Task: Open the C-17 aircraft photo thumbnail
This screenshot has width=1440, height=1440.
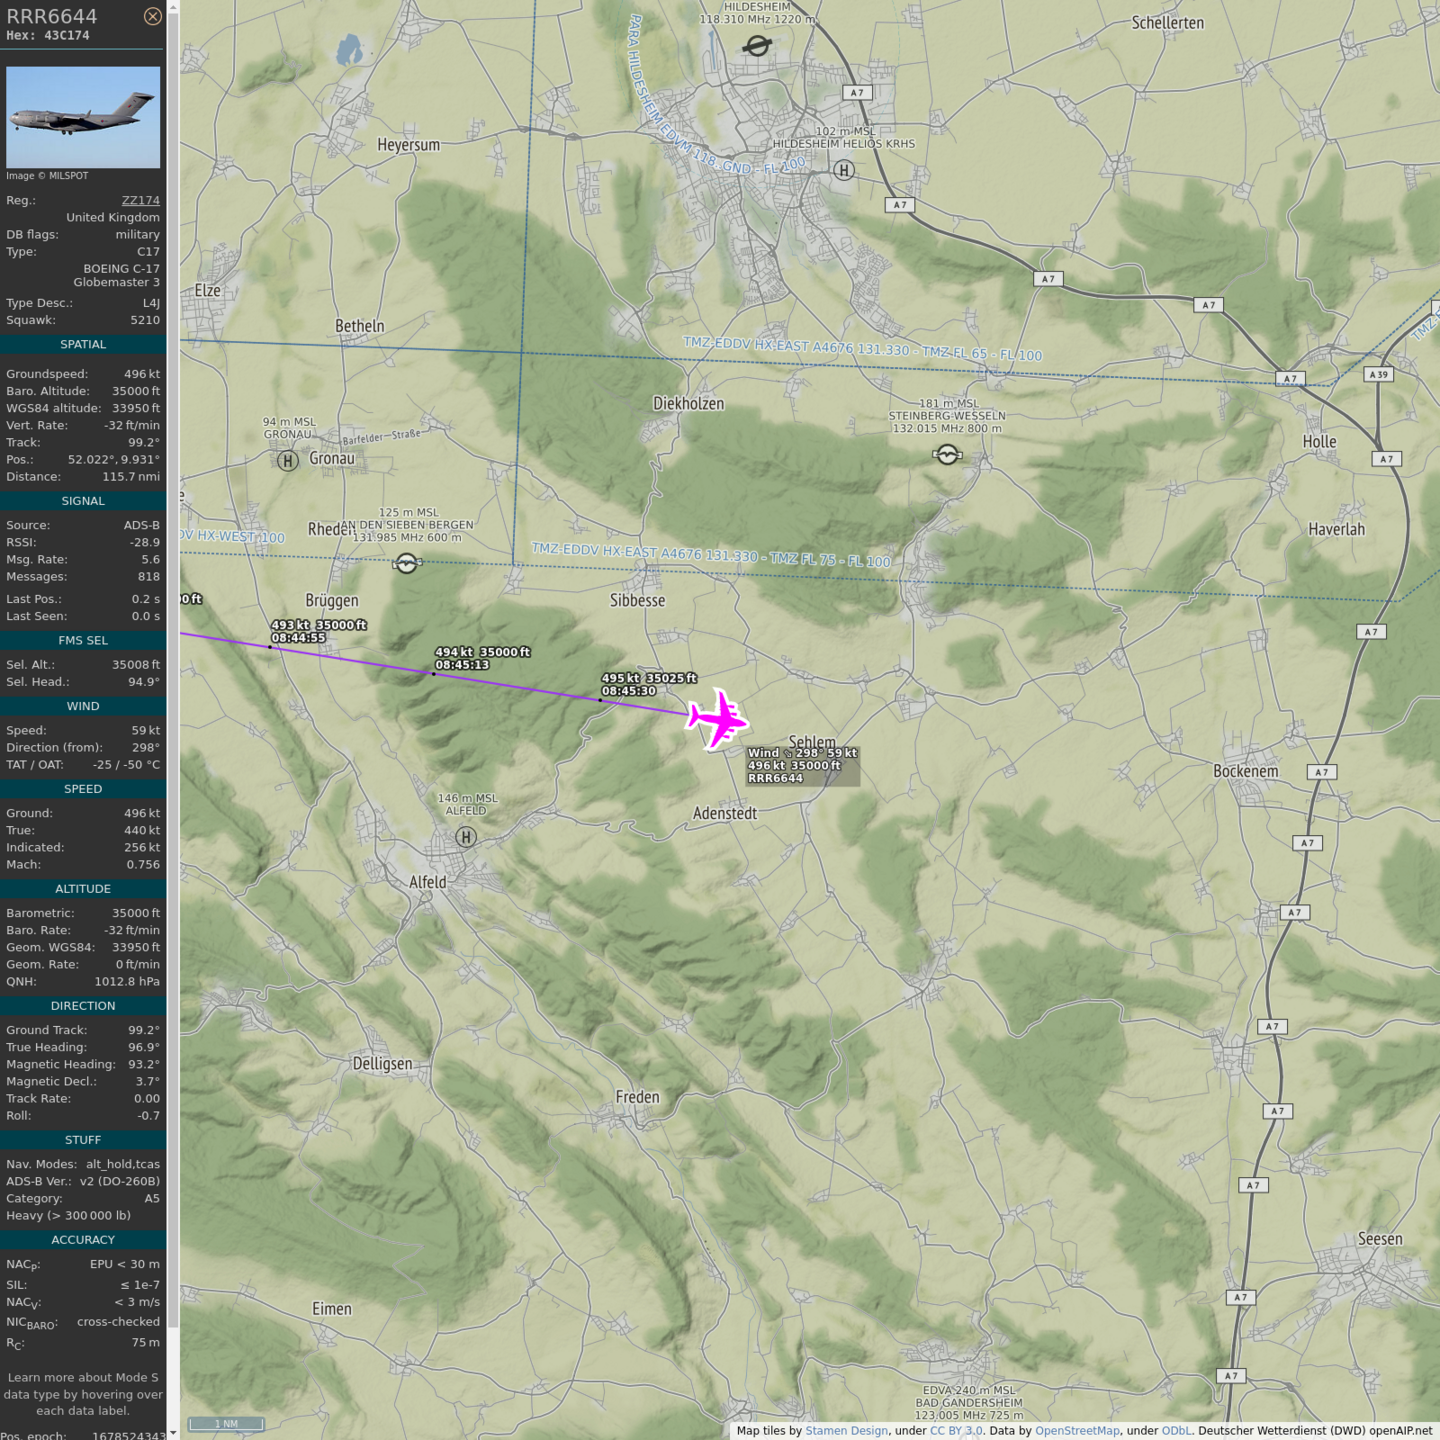Action: [83, 117]
